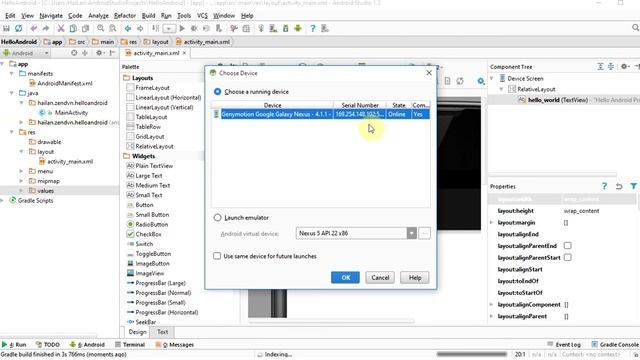Open the run configuration dropdown in the toolbar
Screen dimensions: 640x360
pos(169,28)
